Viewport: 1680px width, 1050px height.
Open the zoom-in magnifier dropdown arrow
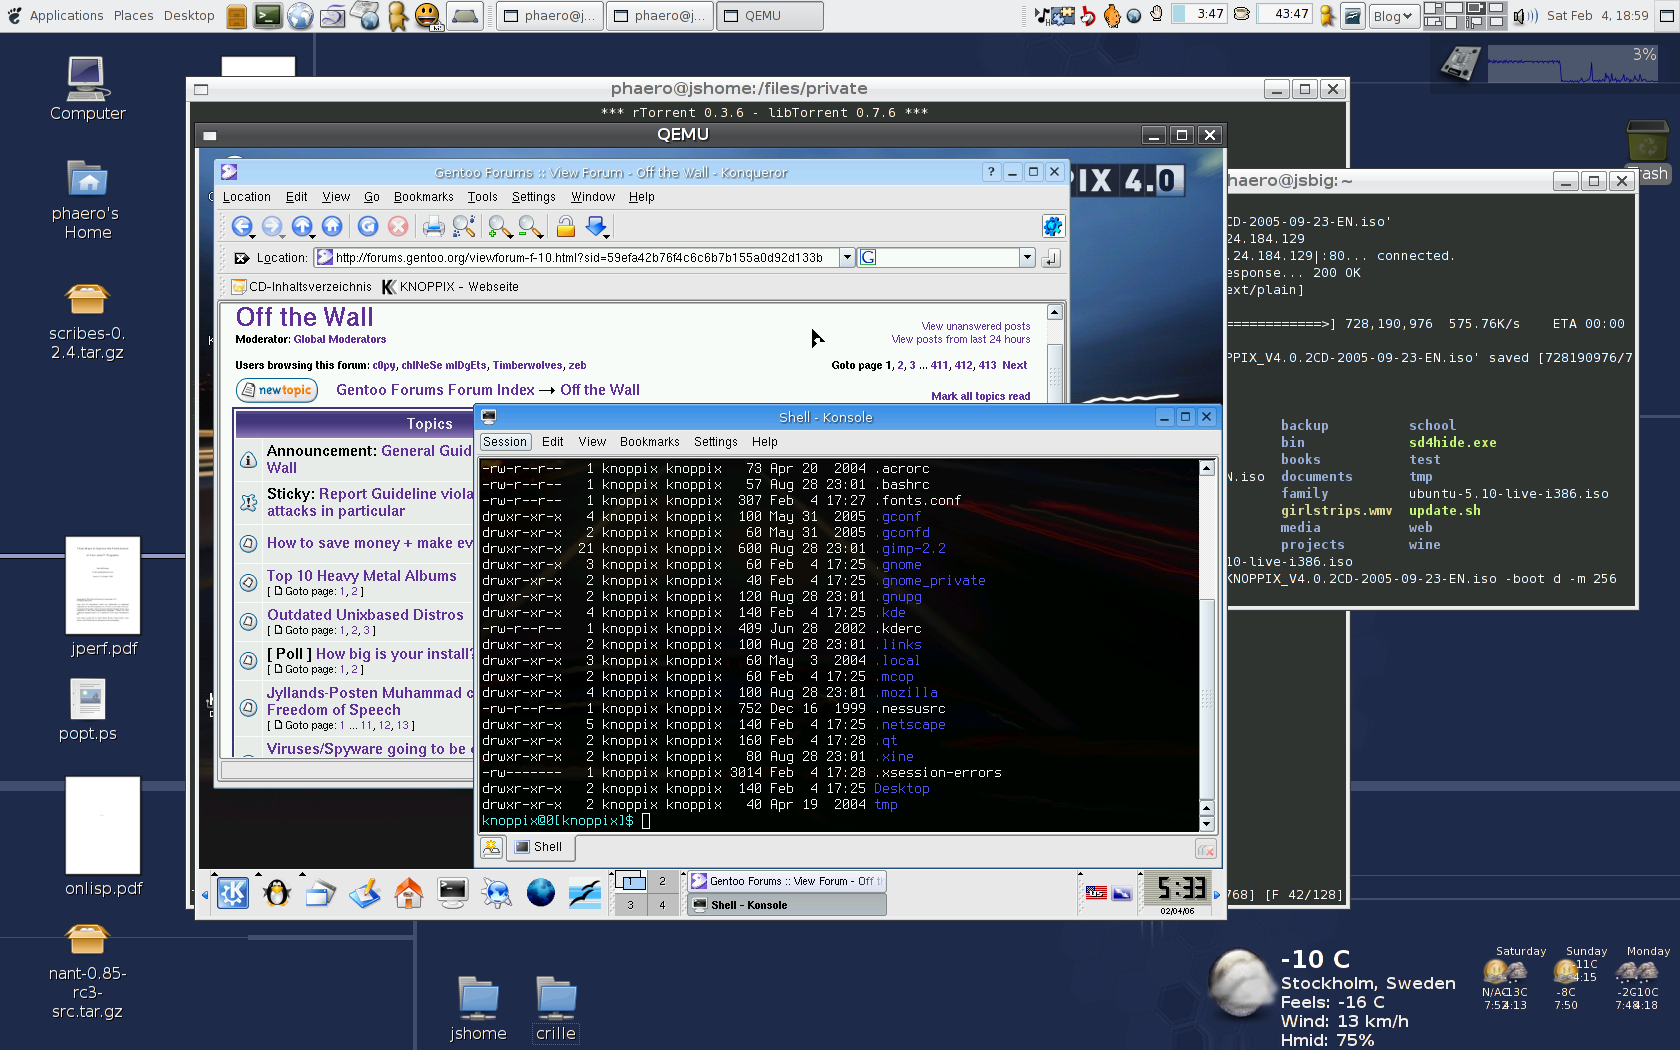(511, 235)
